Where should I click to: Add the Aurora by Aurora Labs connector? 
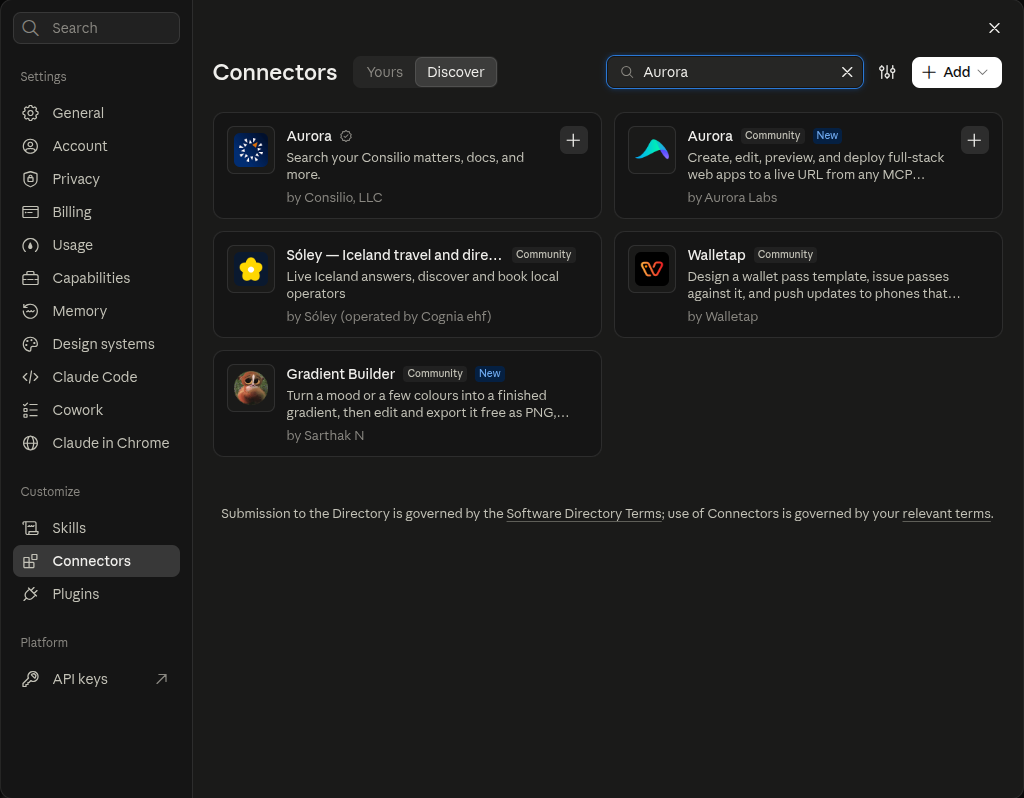pos(974,140)
